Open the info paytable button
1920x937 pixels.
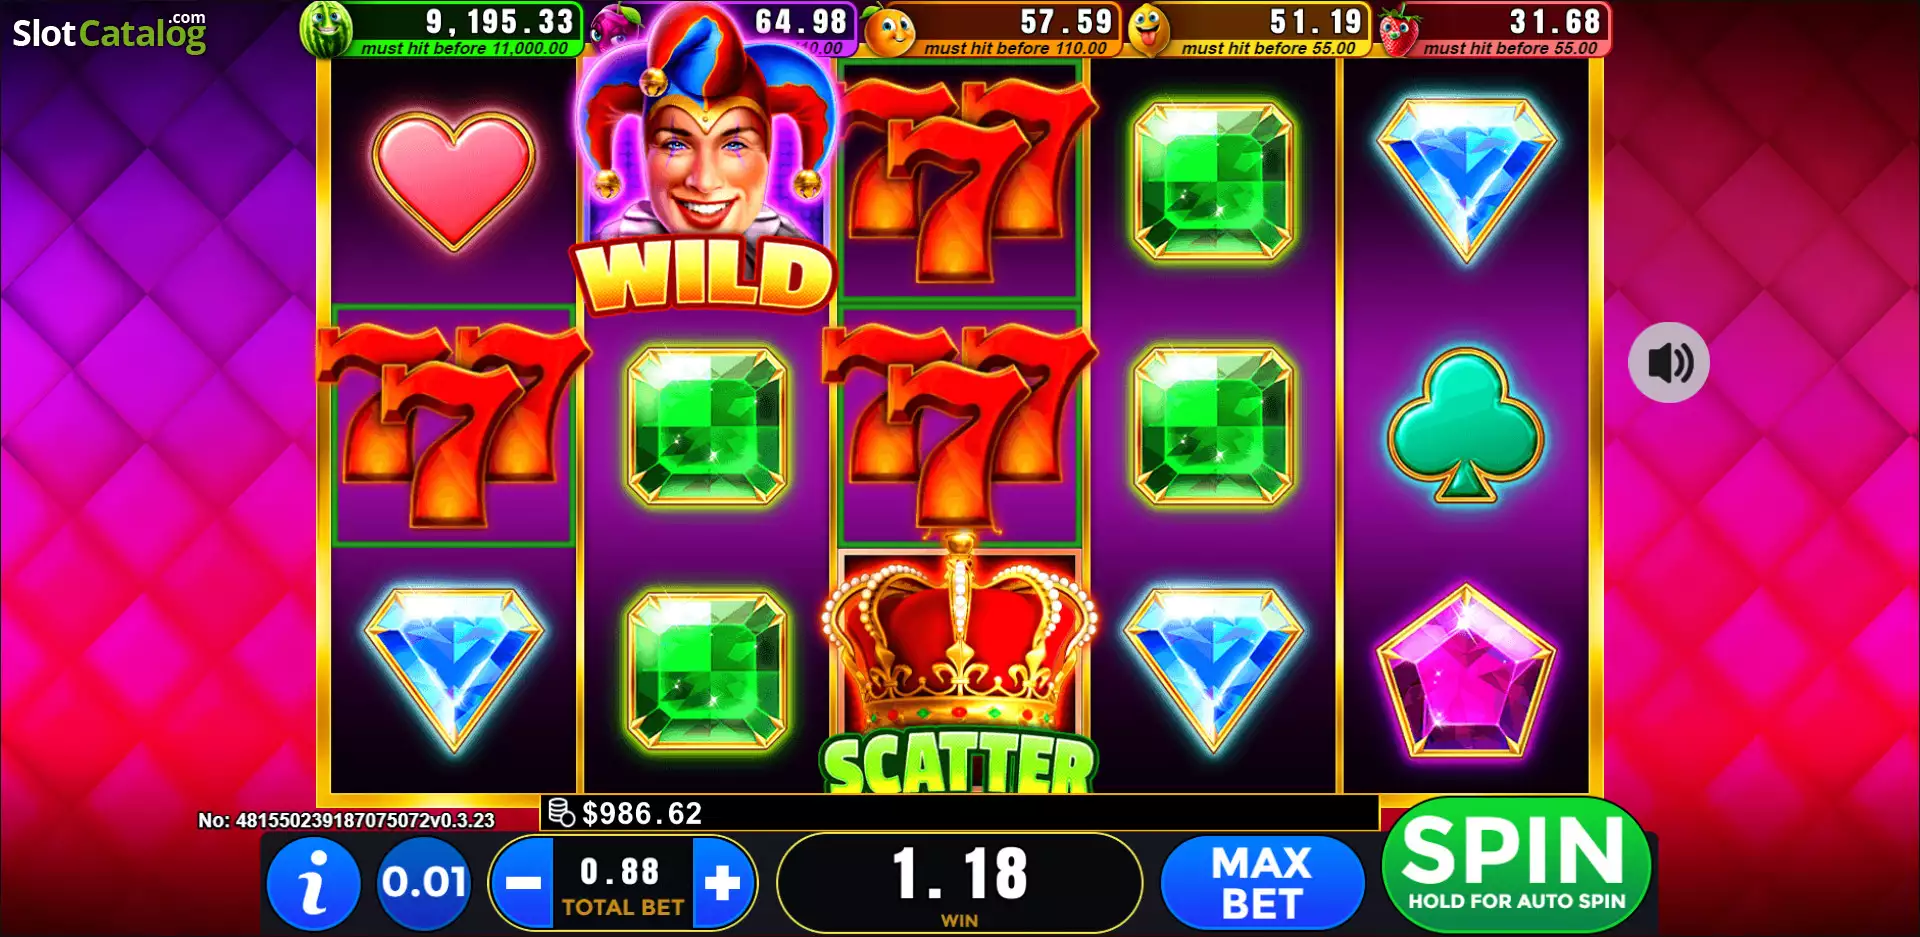tap(314, 883)
